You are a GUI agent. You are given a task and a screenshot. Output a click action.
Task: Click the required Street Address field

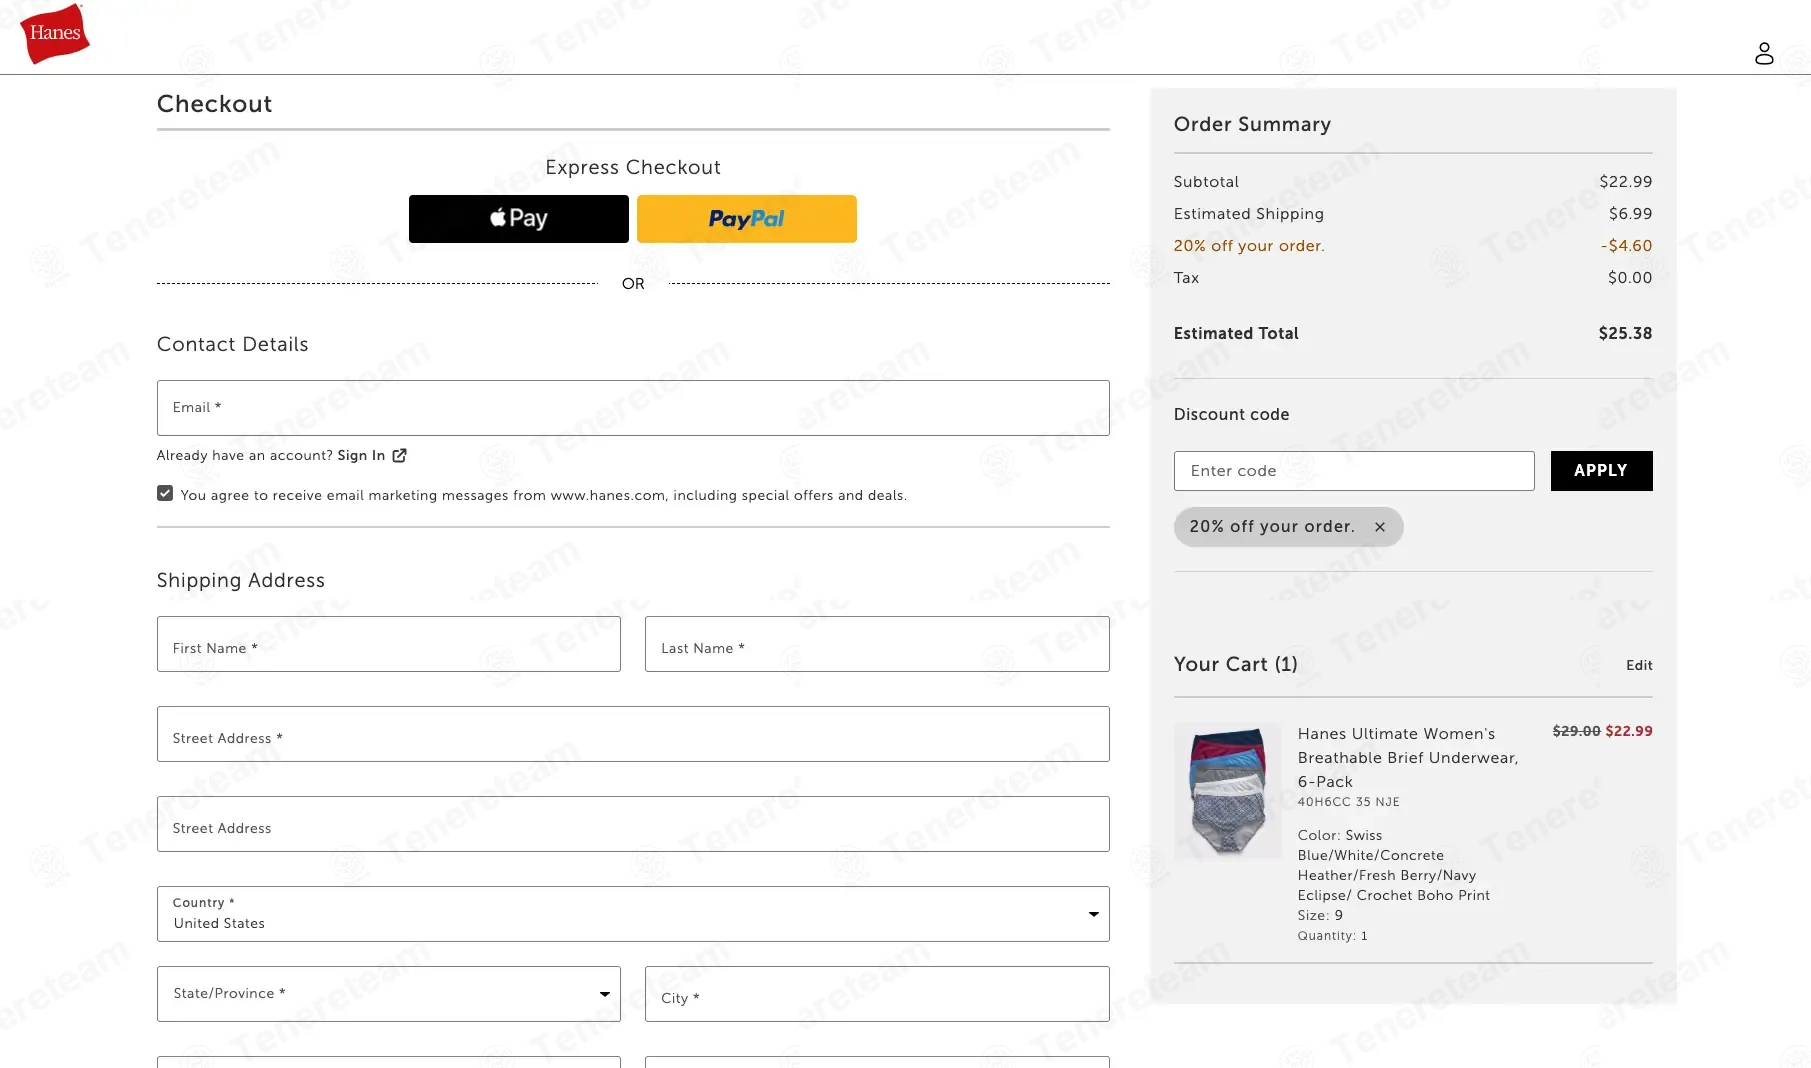point(633,734)
